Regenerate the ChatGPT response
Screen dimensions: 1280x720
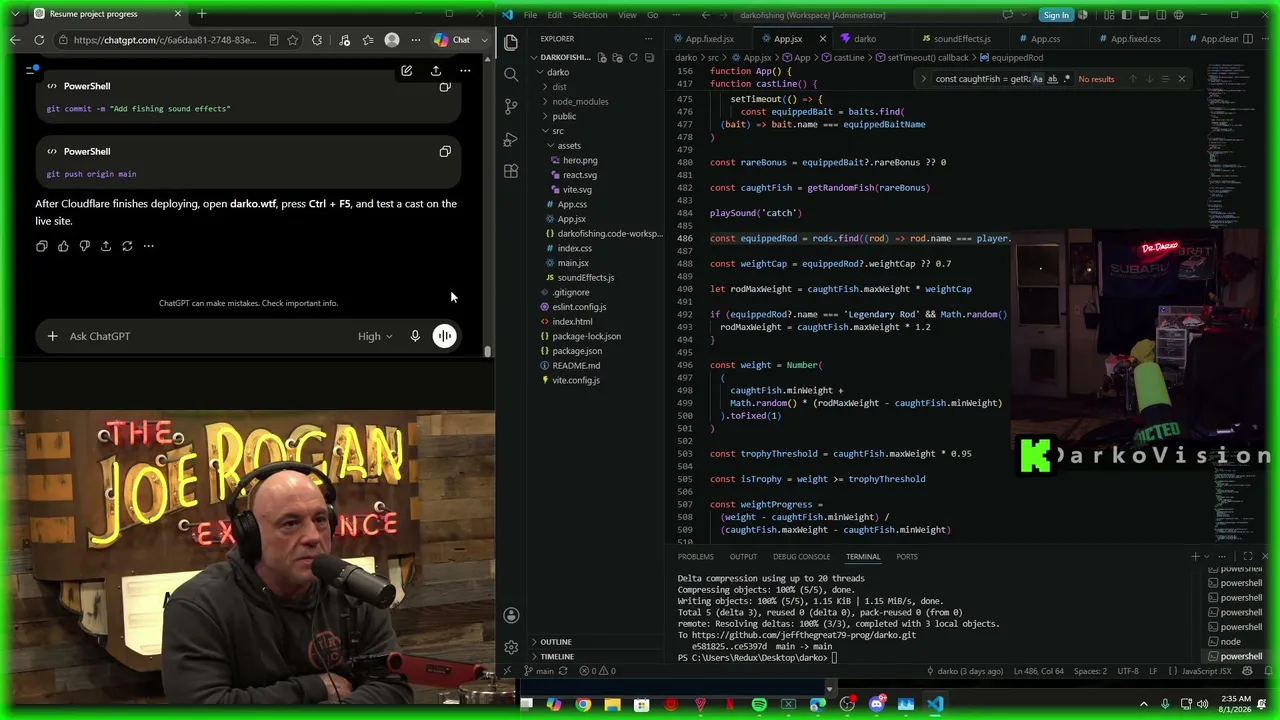coord(127,246)
